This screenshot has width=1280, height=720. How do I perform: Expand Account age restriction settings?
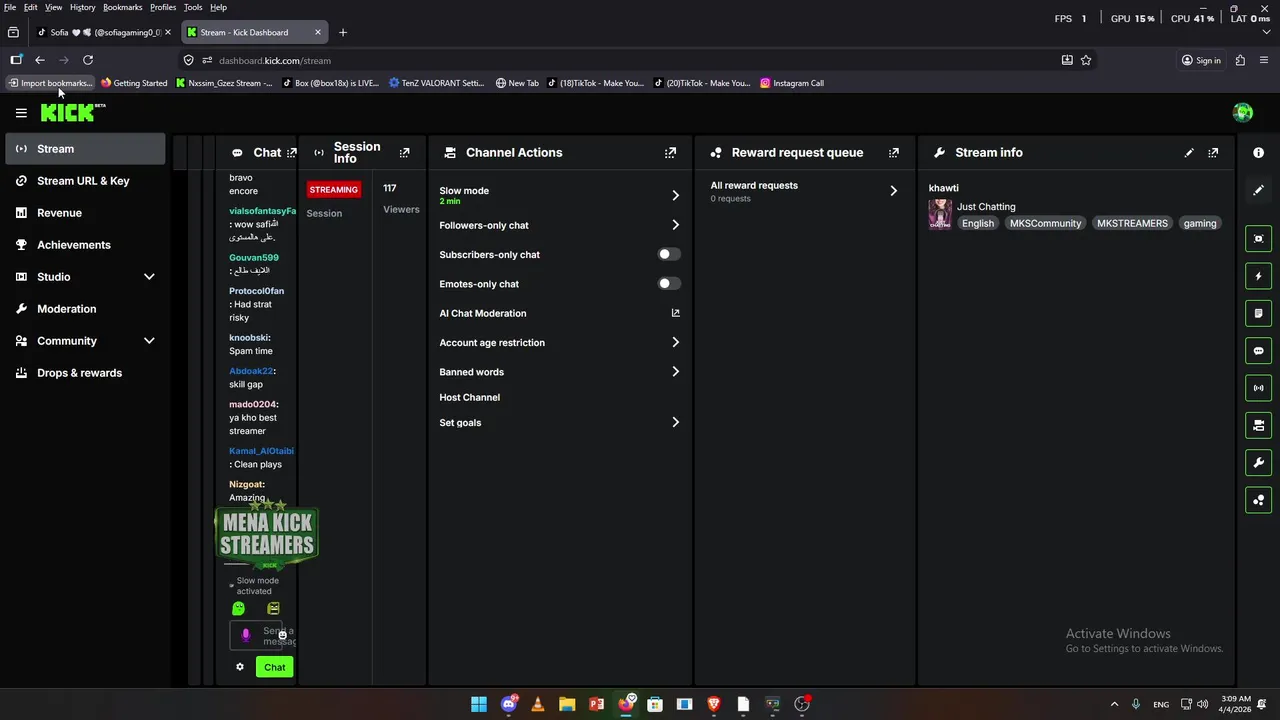[675, 342]
